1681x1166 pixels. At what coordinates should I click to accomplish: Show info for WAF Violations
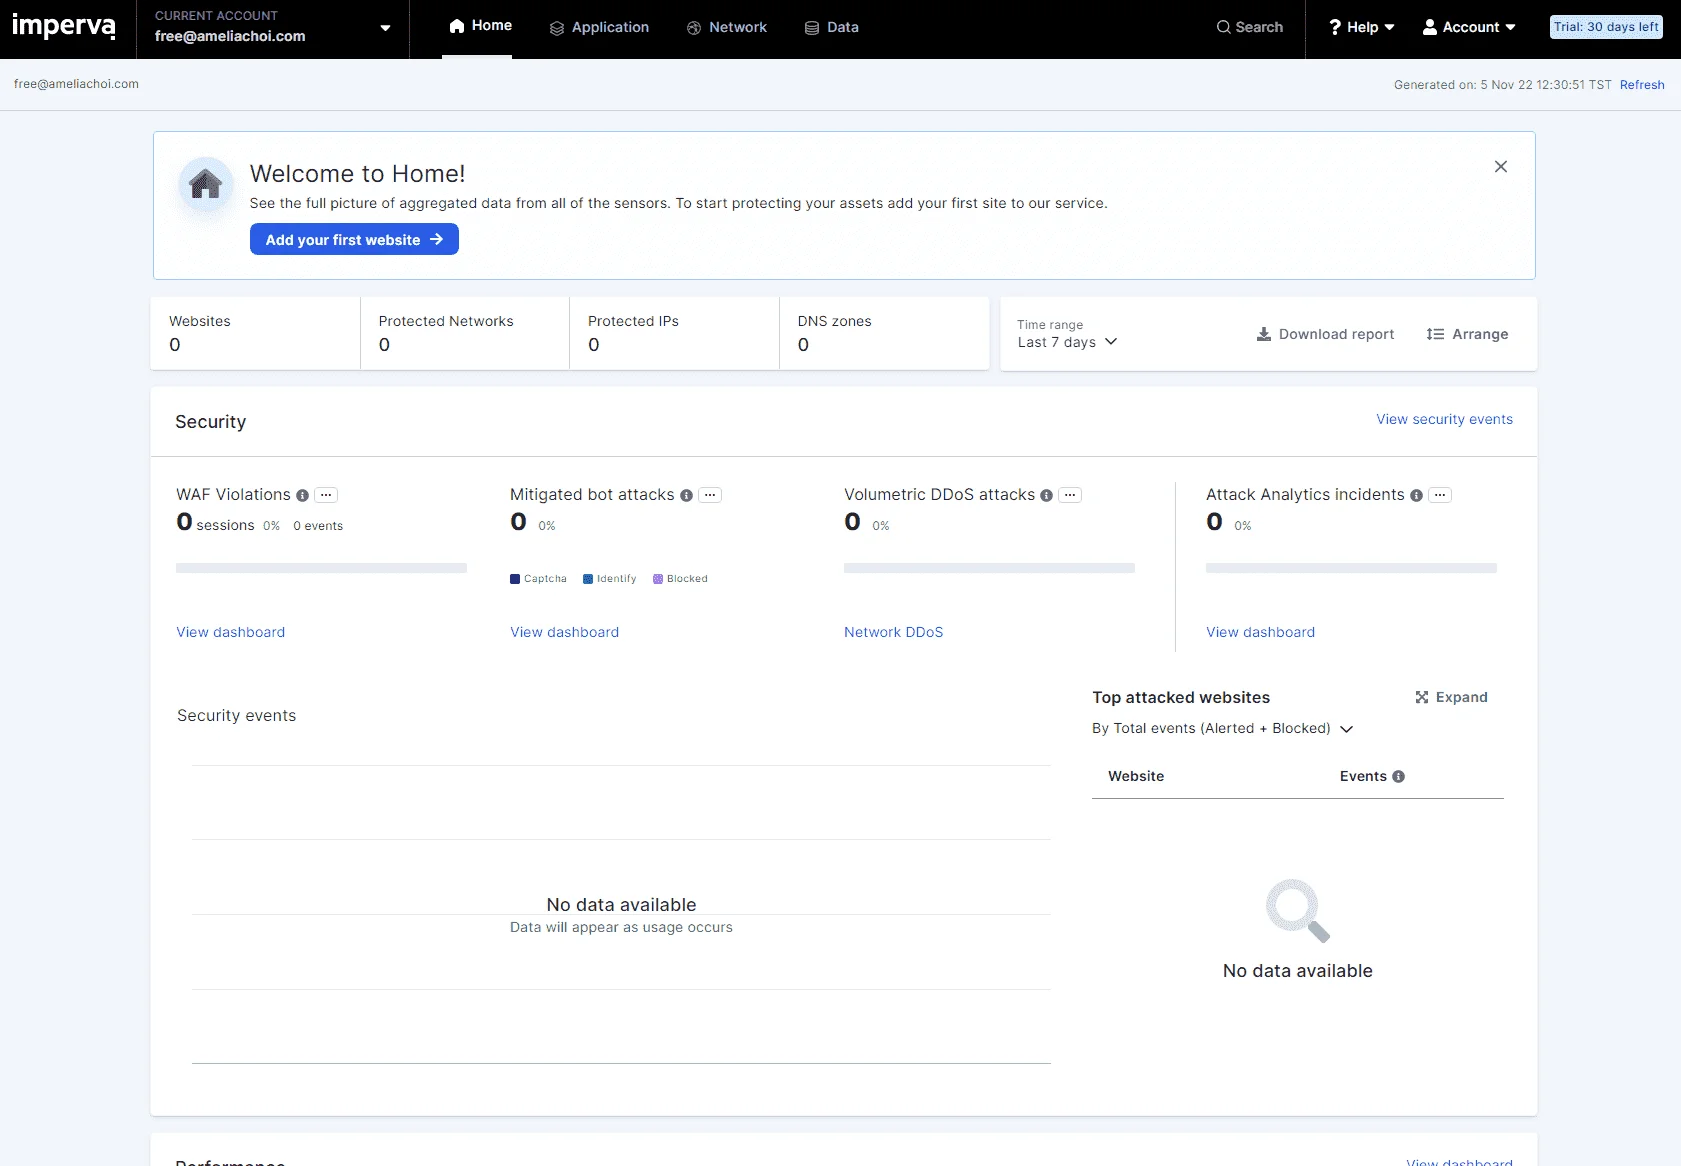coord(302,495)
